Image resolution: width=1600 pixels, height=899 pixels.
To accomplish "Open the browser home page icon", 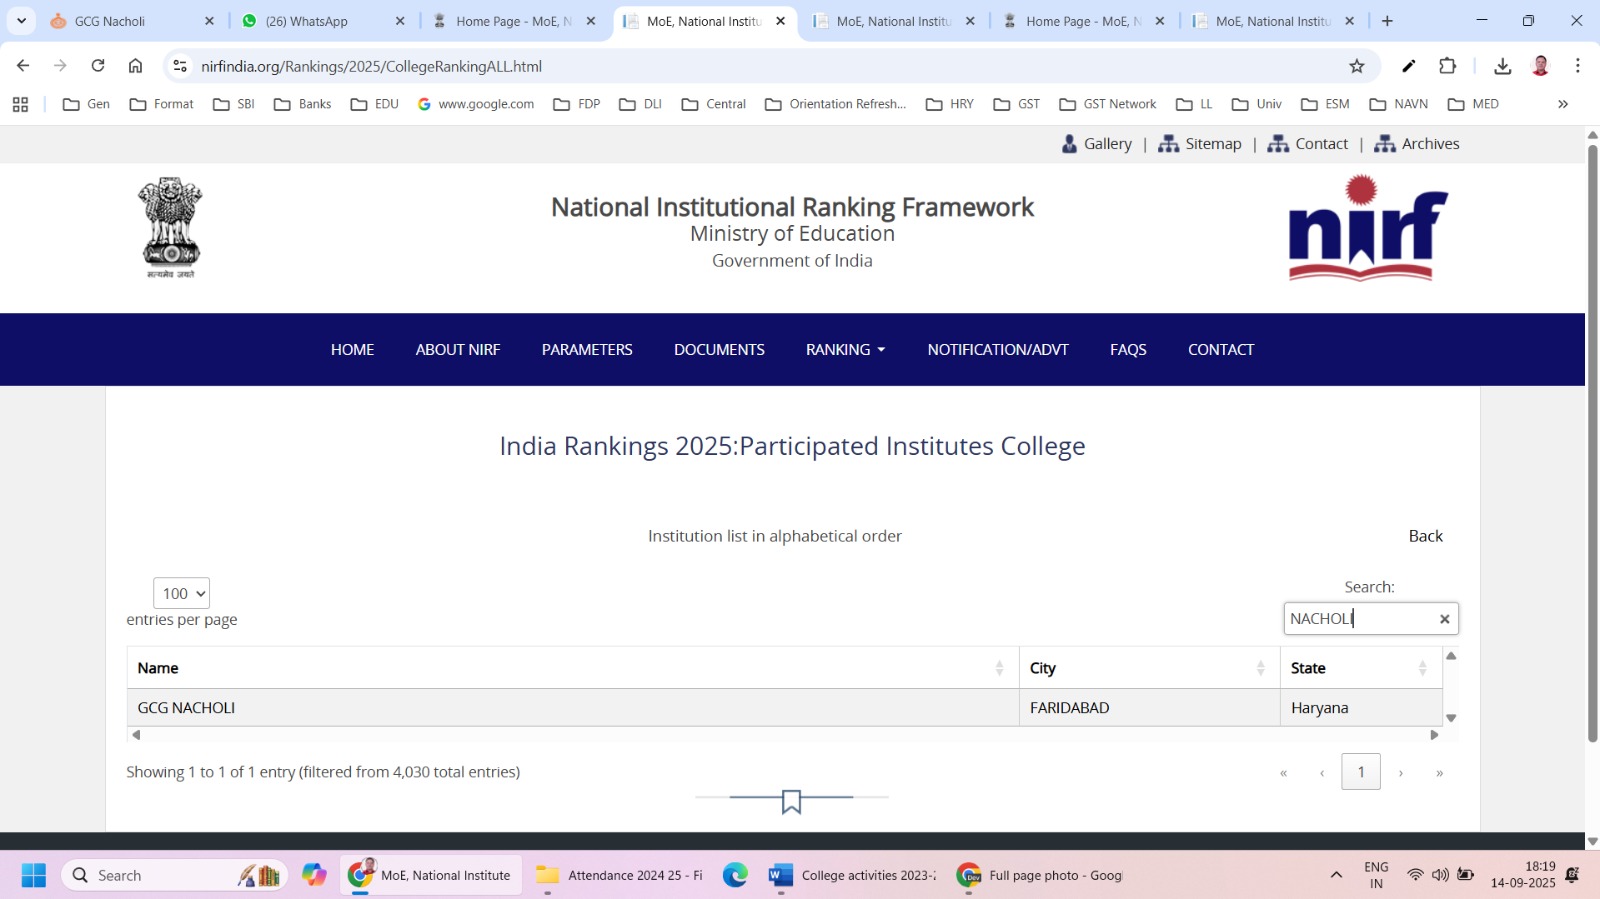I will pyautogui.click(x=135, y=66).
